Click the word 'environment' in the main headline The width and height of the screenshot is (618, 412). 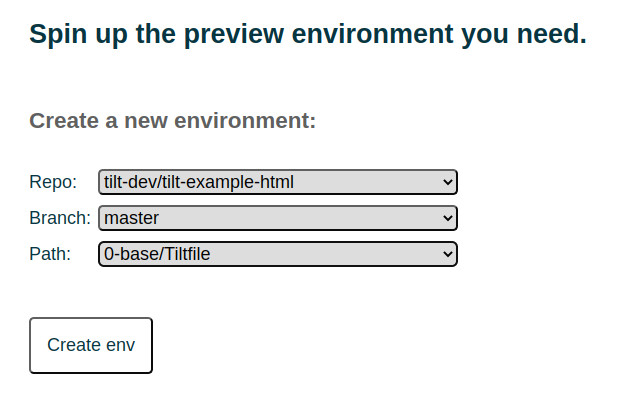[372, 34]
